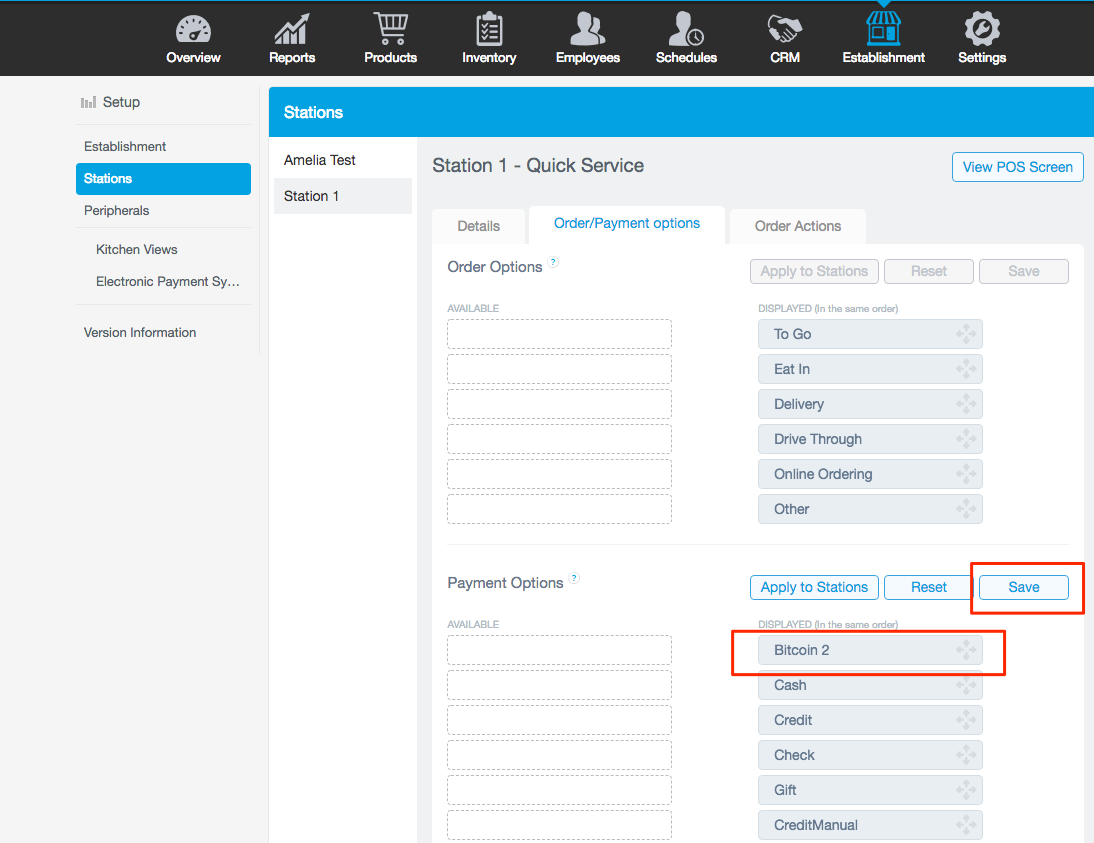
Task: Open the Inventory section
Action: tap(489, 38)
